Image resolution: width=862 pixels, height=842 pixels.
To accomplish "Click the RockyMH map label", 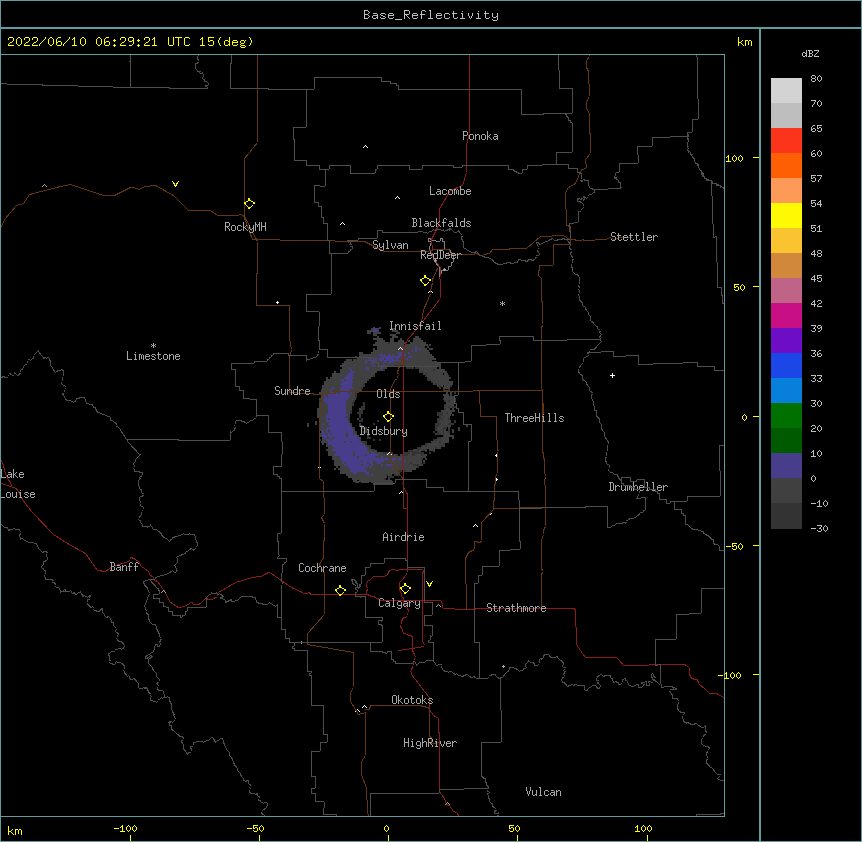I will point(245,227).
